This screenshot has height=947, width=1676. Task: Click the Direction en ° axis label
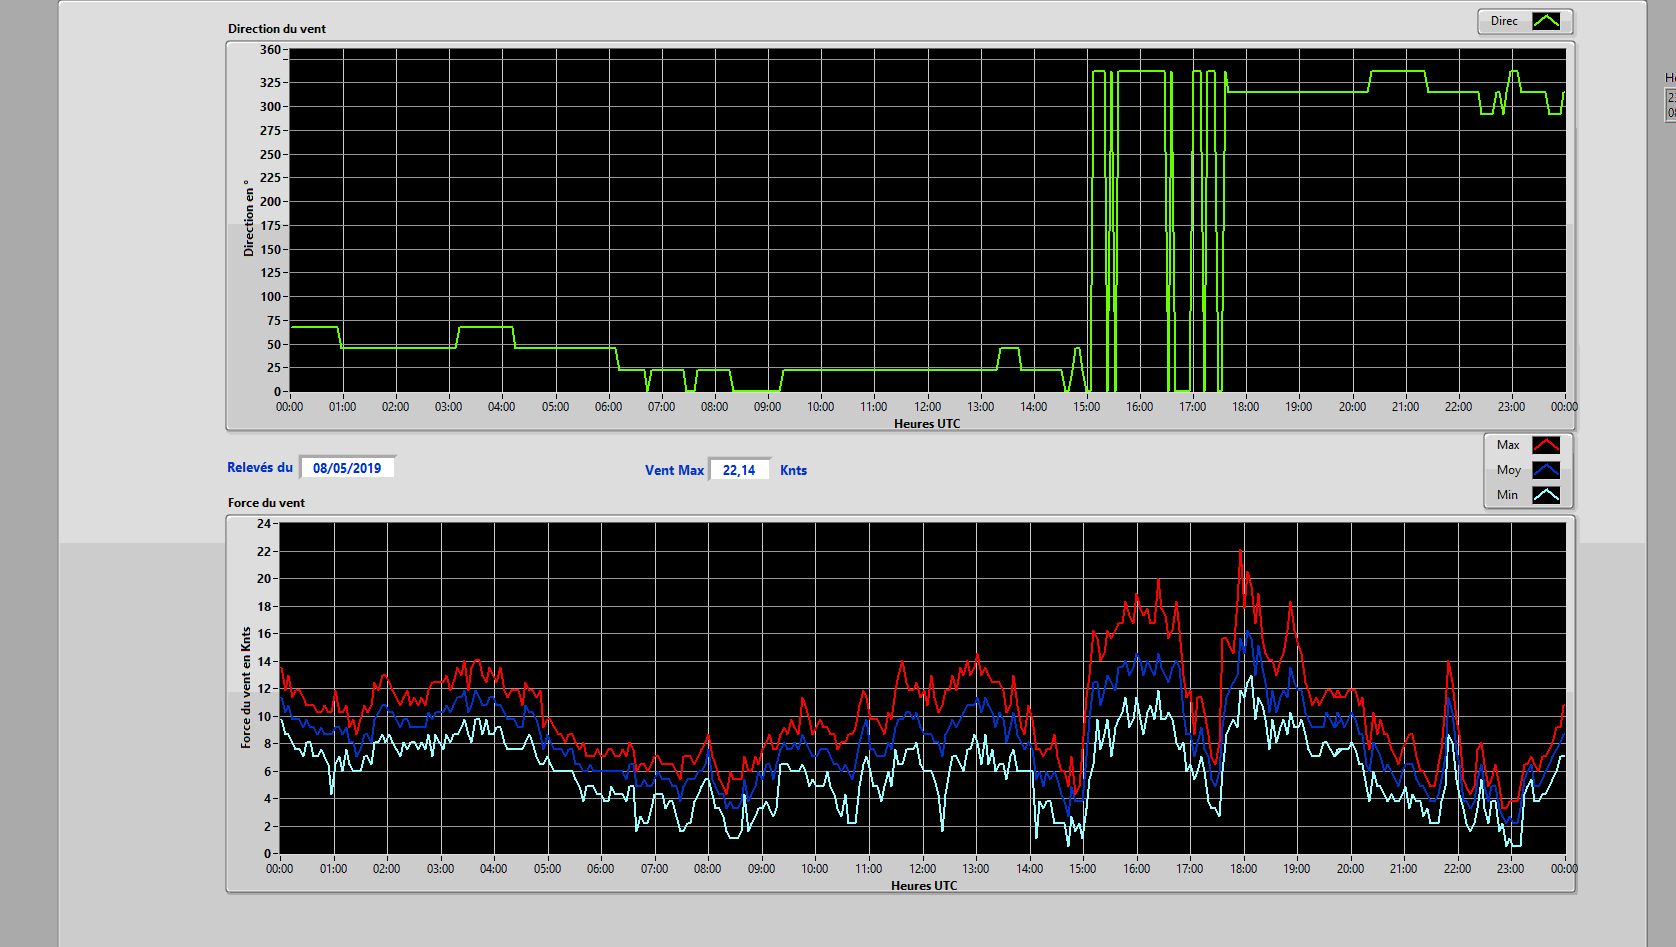click(248, 218)
